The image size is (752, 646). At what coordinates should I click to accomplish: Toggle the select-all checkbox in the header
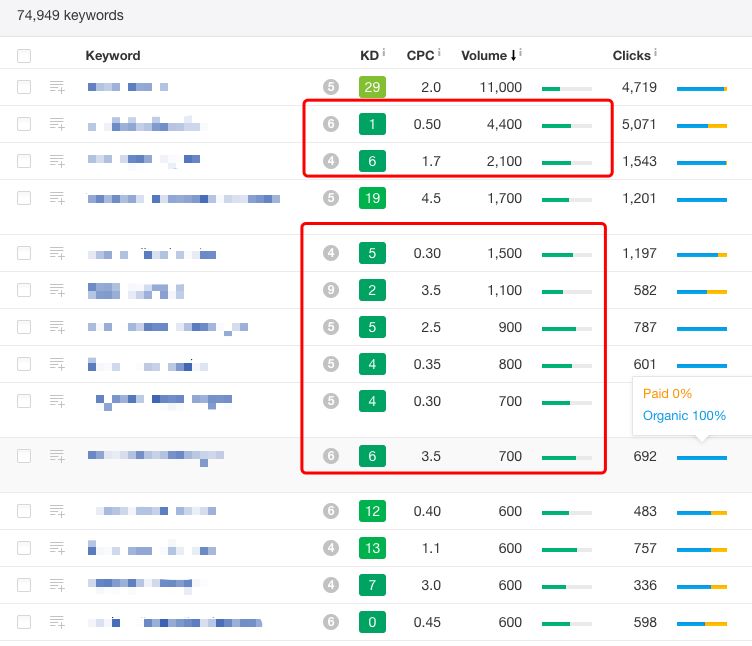pos(24,56)
